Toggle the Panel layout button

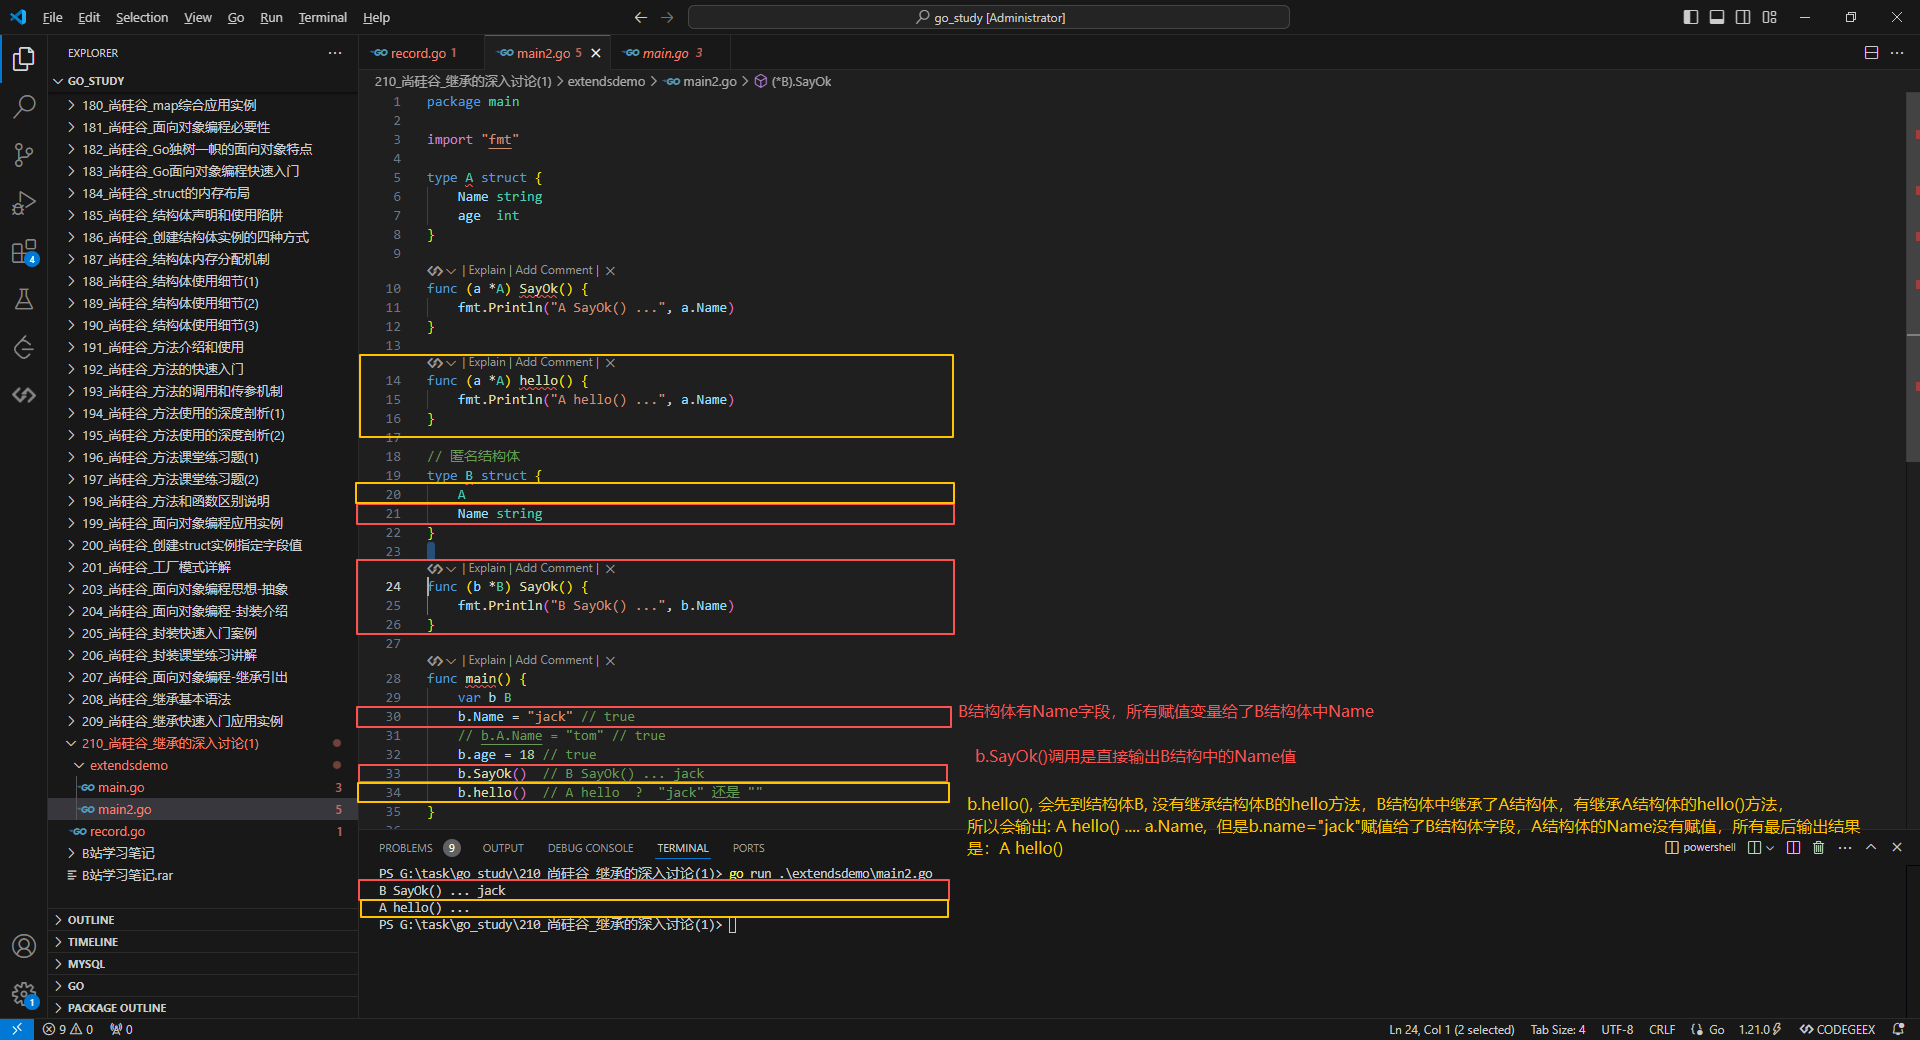point(1717,17)
